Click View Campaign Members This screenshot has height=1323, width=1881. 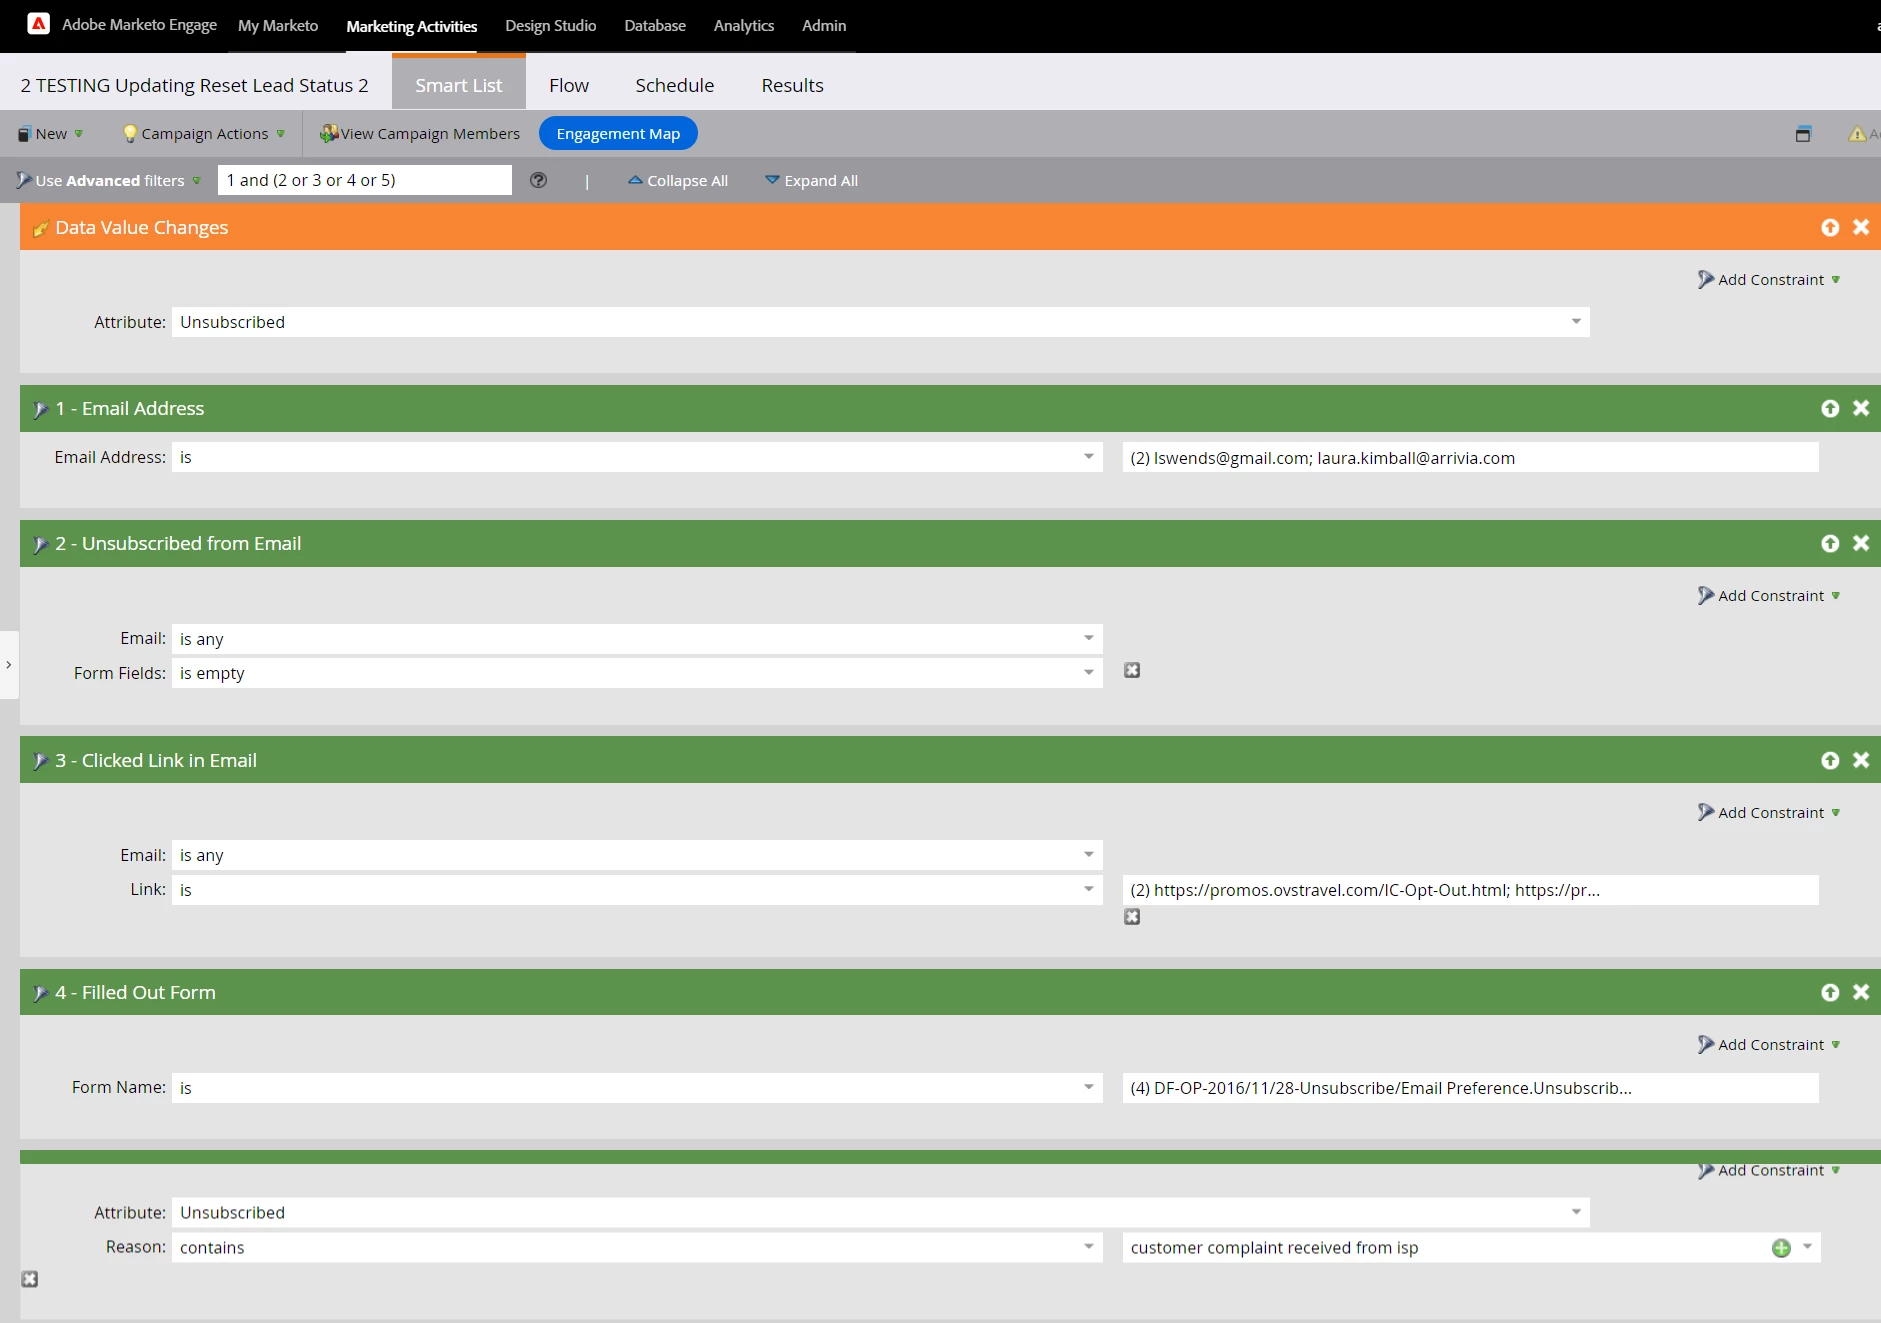420,134
